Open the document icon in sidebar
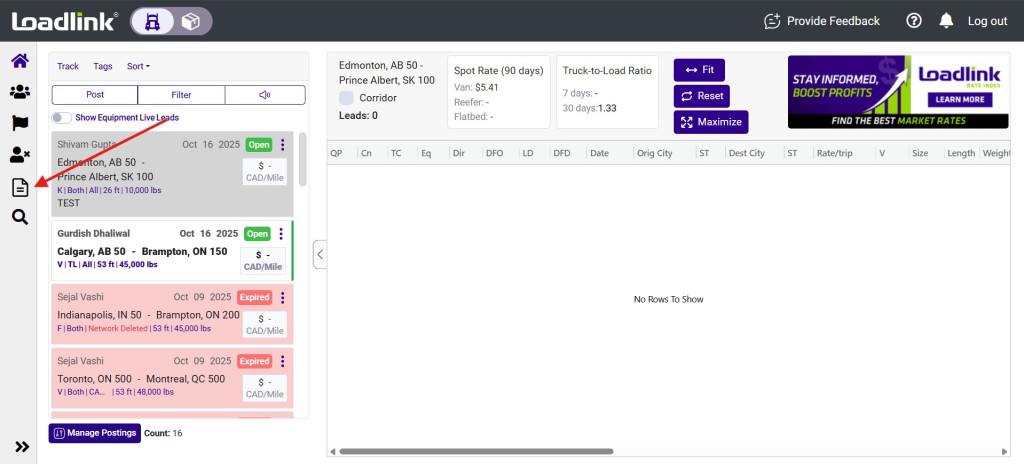The image size is (1024, 464). [19, 187]
